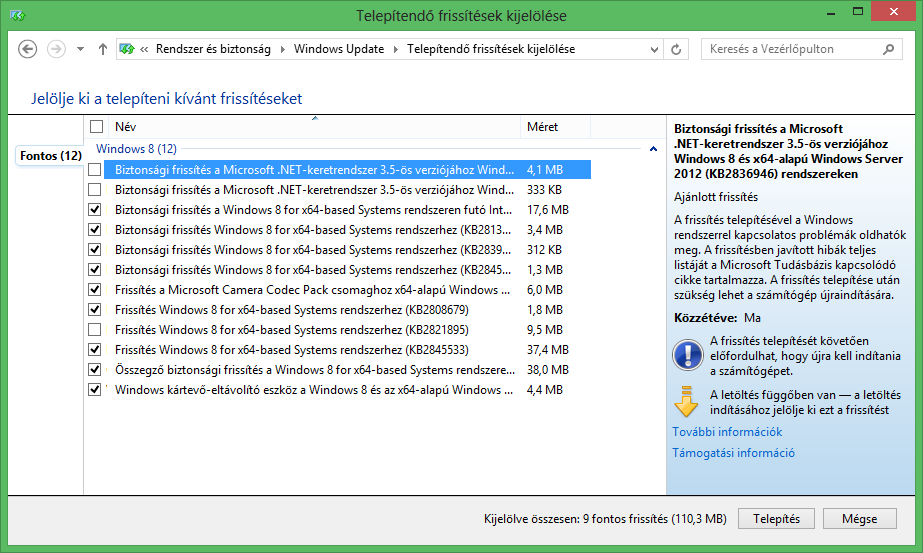Uncheck the Windows kártevő-eltávolító eszköz update
This screenshot has width=923, height=553.
tap(95, 390)
